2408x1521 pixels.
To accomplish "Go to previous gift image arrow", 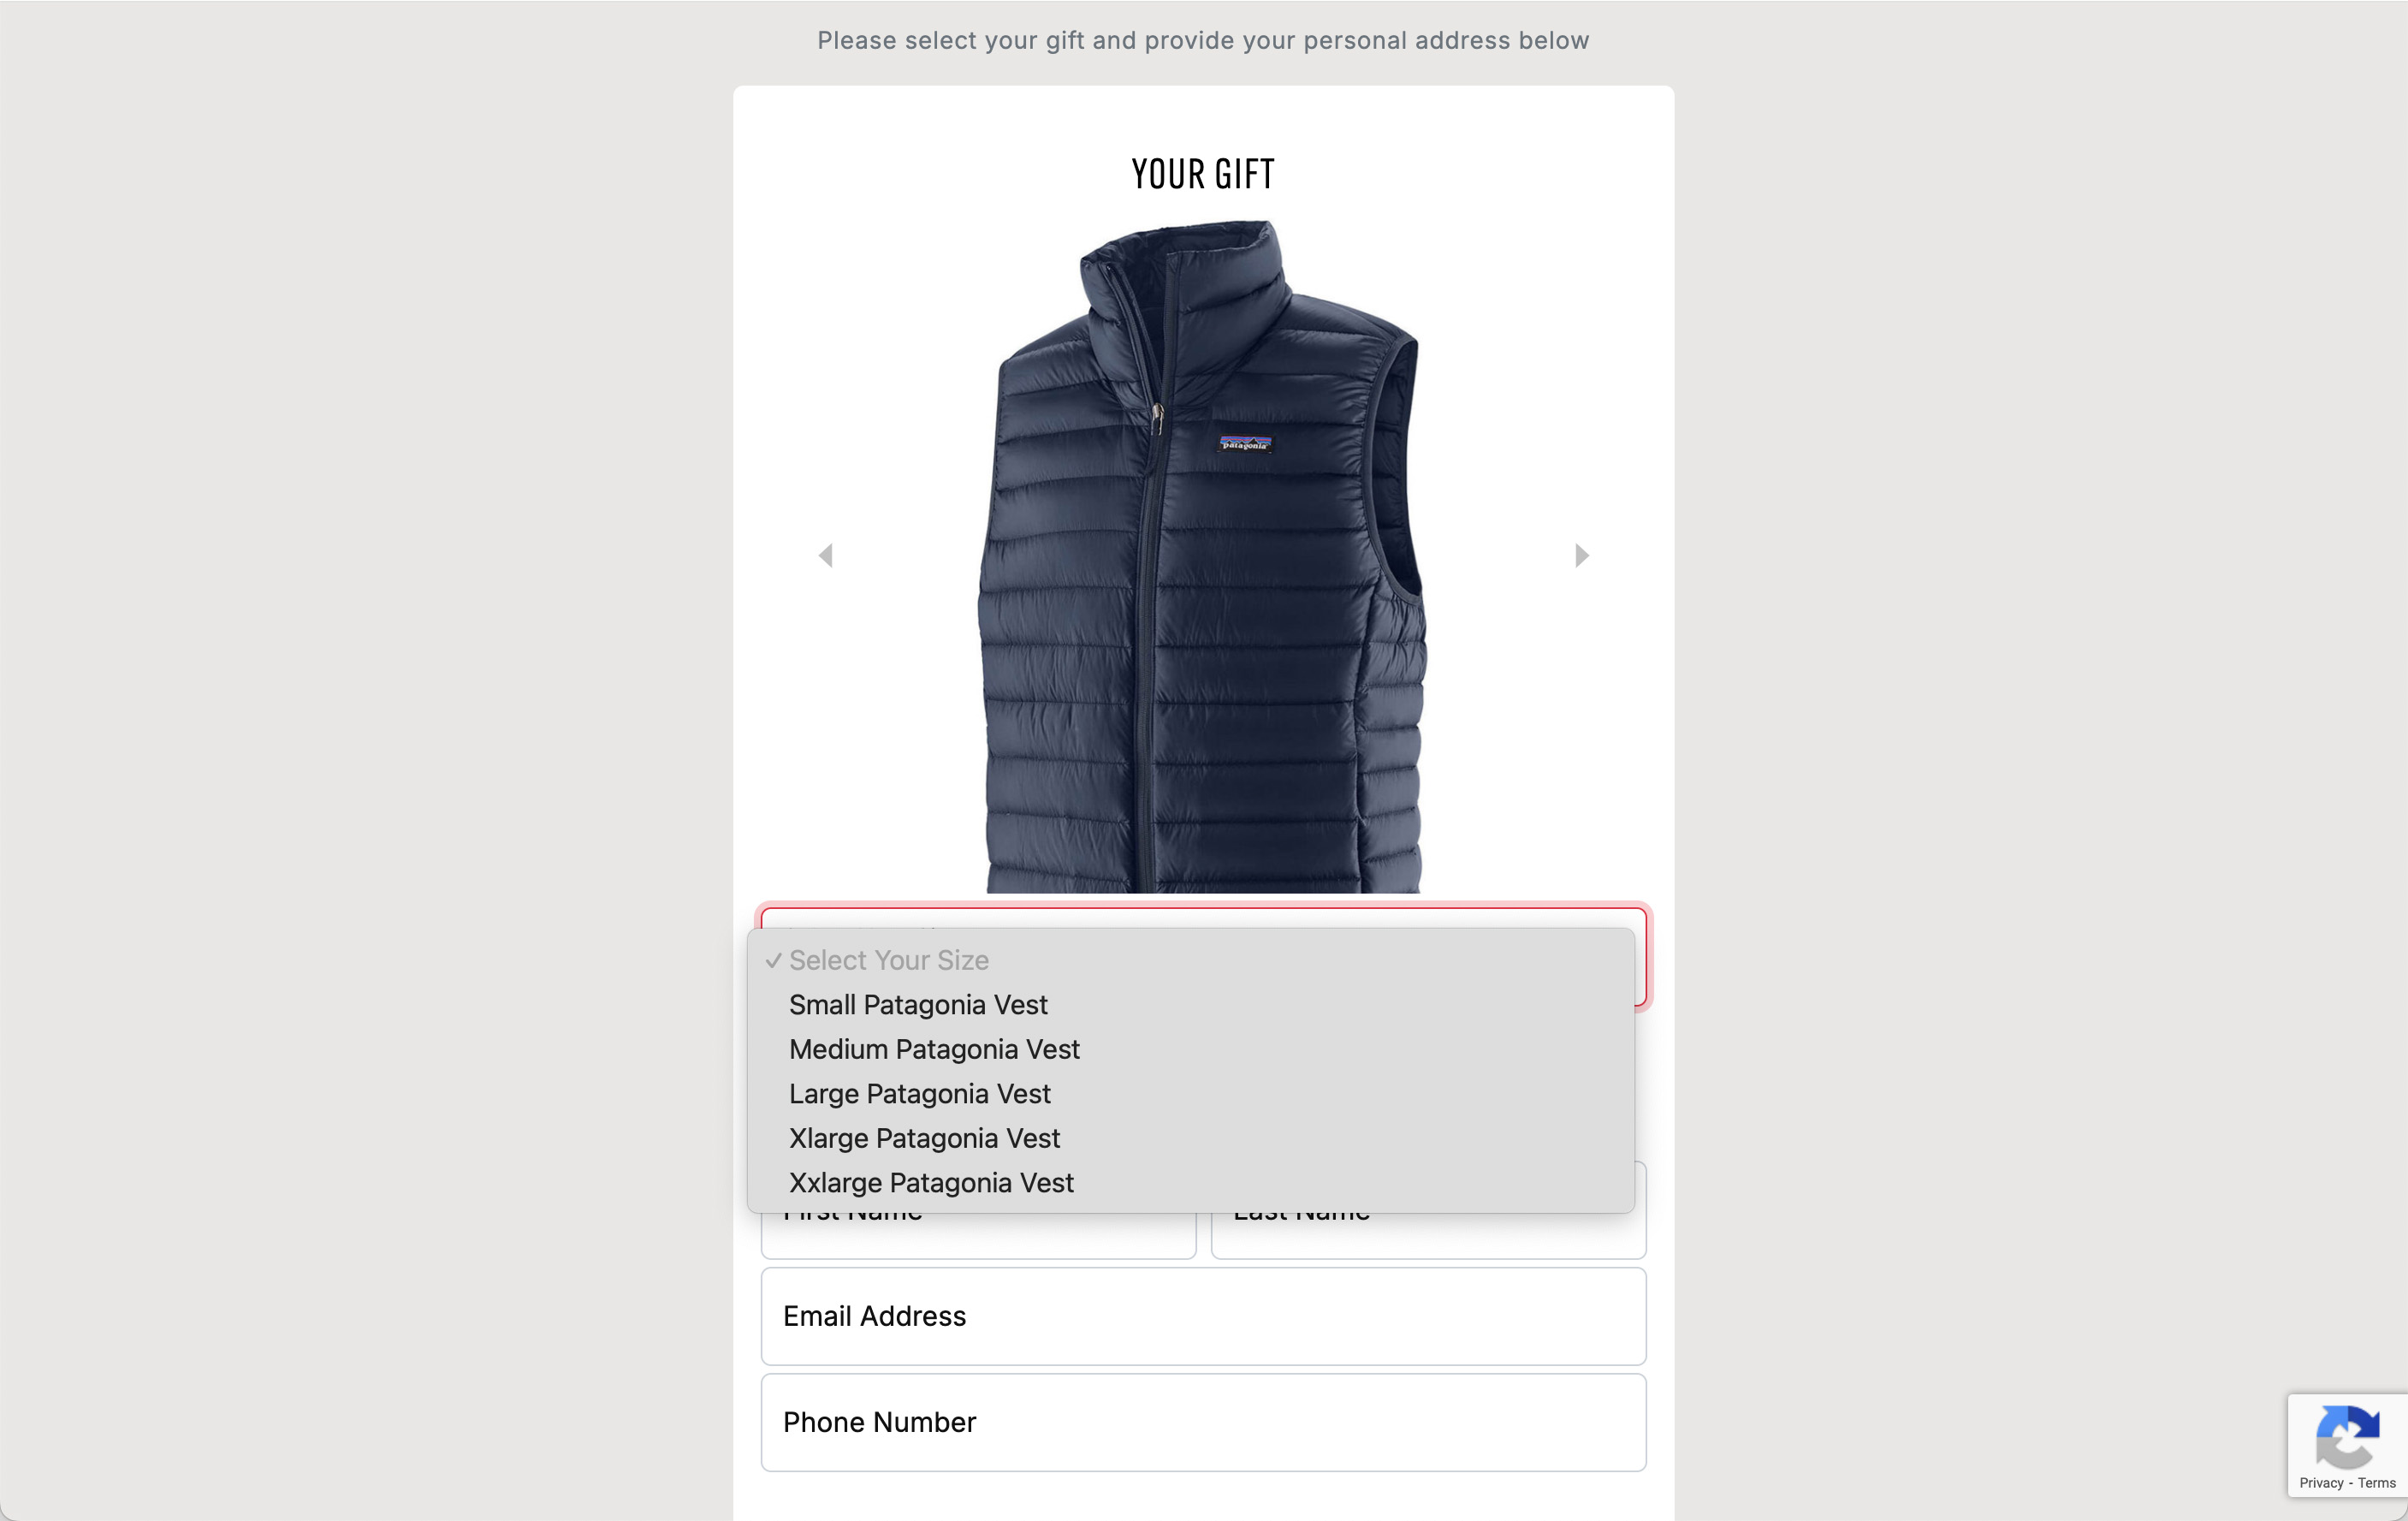I will tap(826, 555).
